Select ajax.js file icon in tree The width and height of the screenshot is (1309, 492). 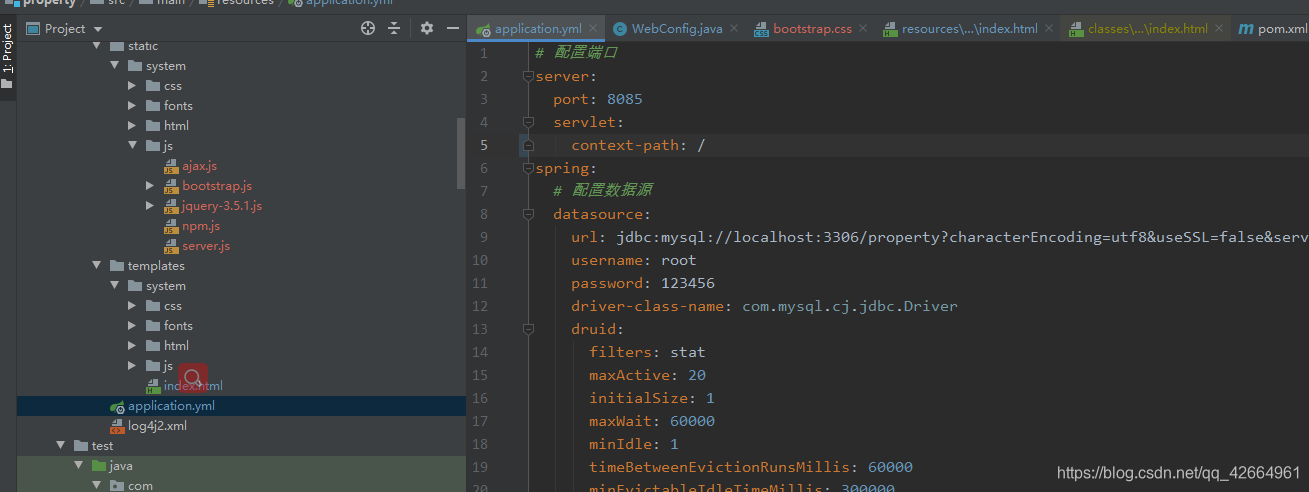pyautogui.click(x=171, y=166)
